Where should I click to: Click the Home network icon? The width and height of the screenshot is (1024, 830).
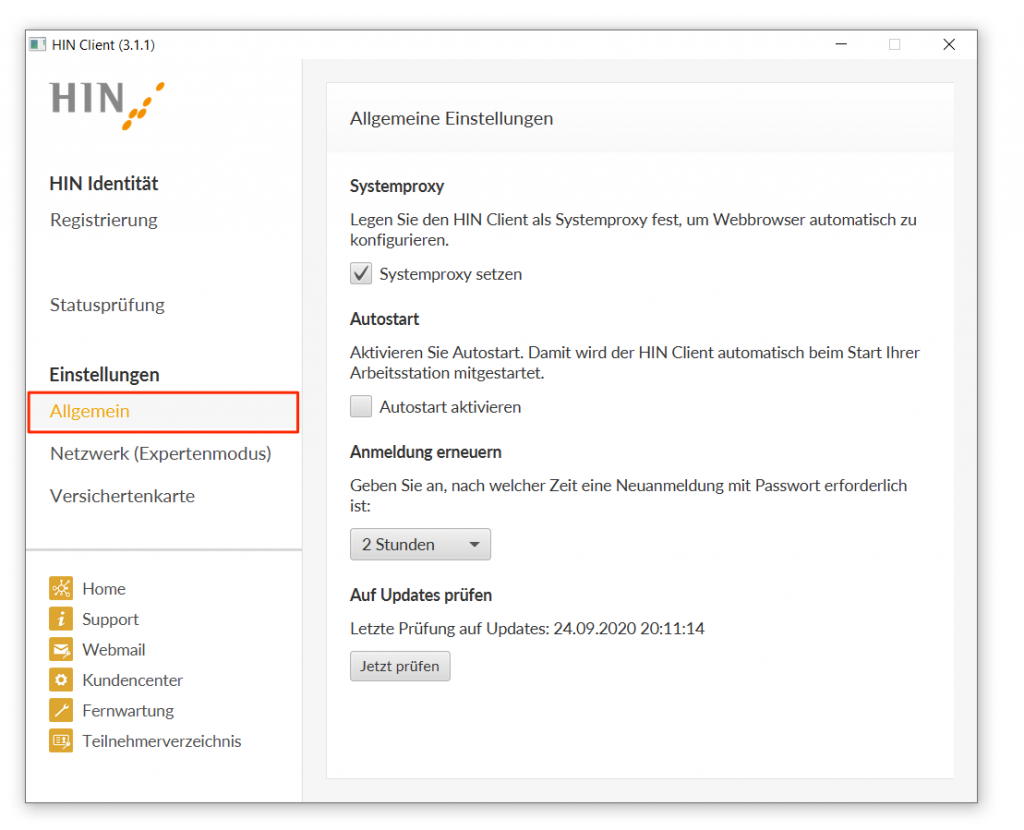click(x=61, y=588)
